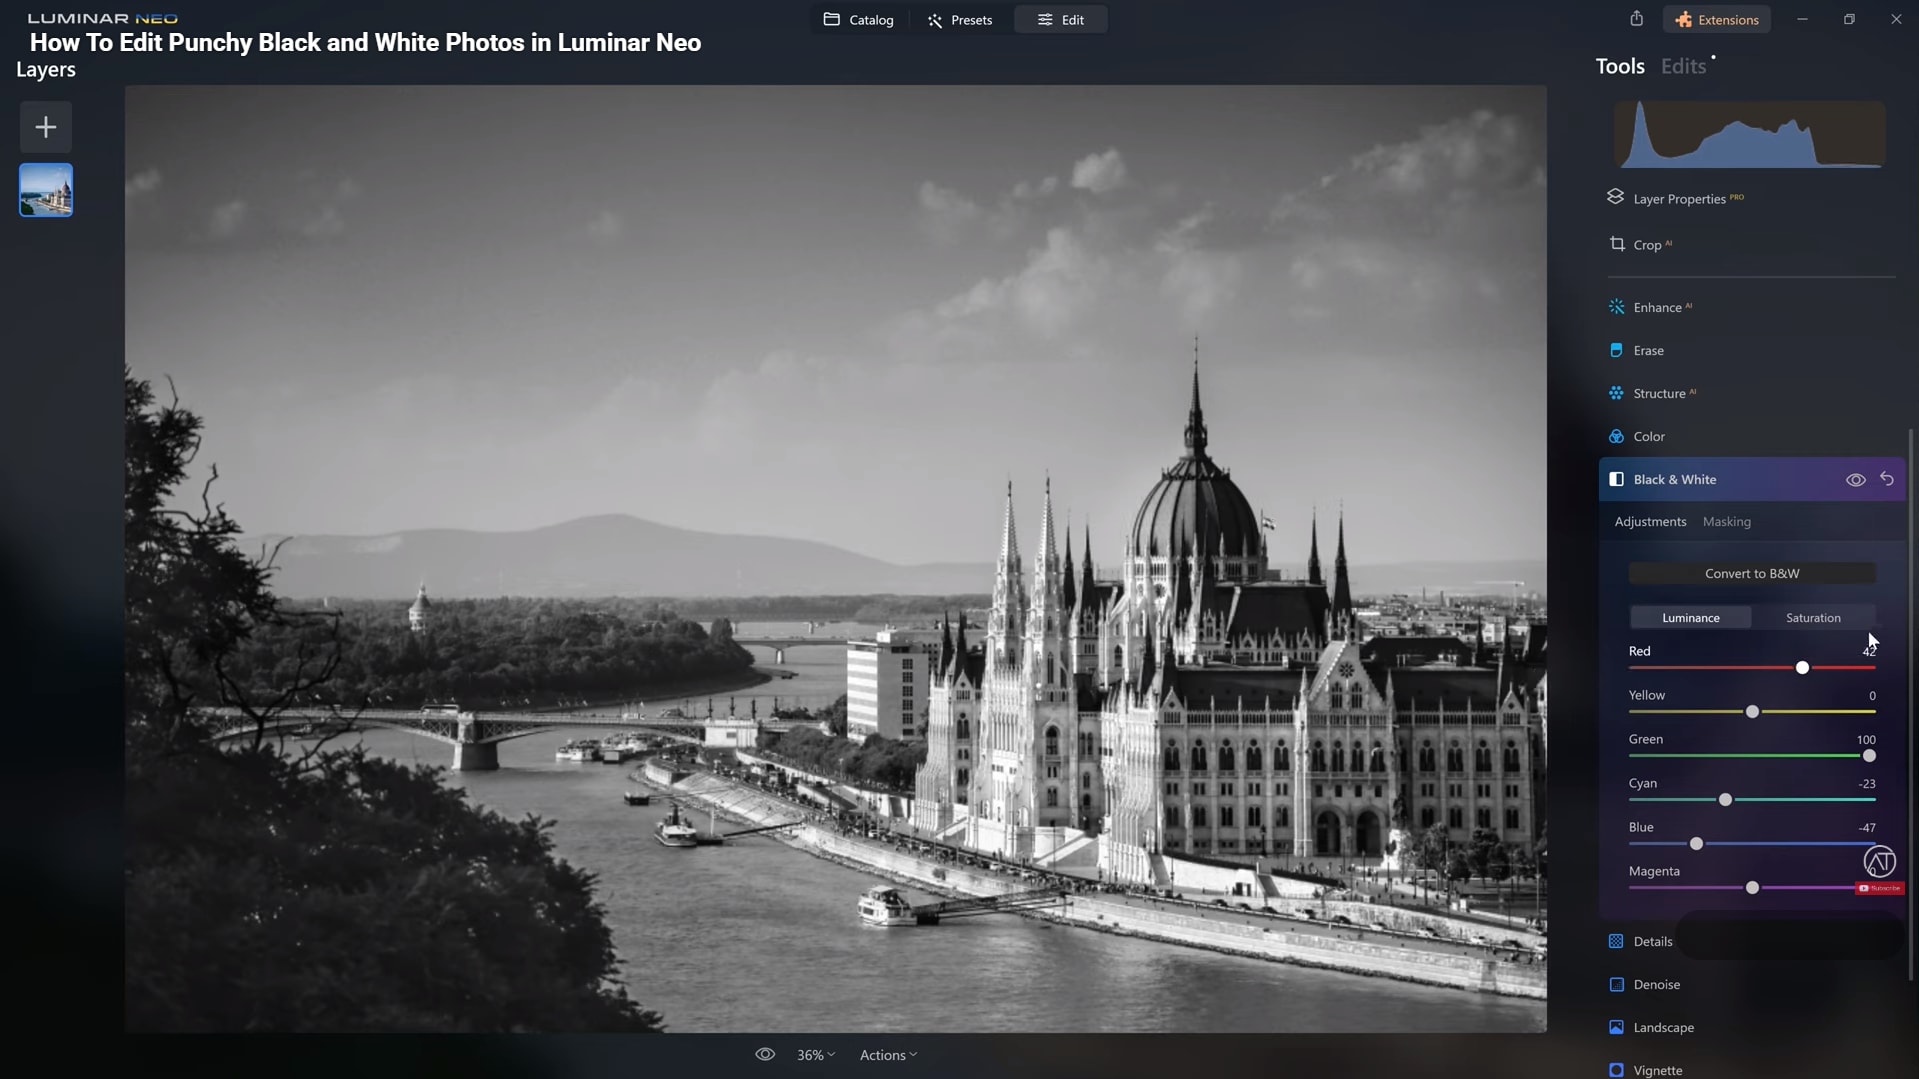Switch to the Tools panel tab
Screen dimensions: 1919x1079
pos(1620,66)
